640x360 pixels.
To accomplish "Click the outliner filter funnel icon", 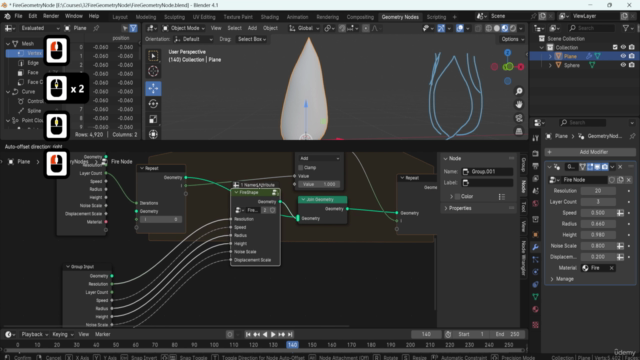I will (x=625, y=28).
